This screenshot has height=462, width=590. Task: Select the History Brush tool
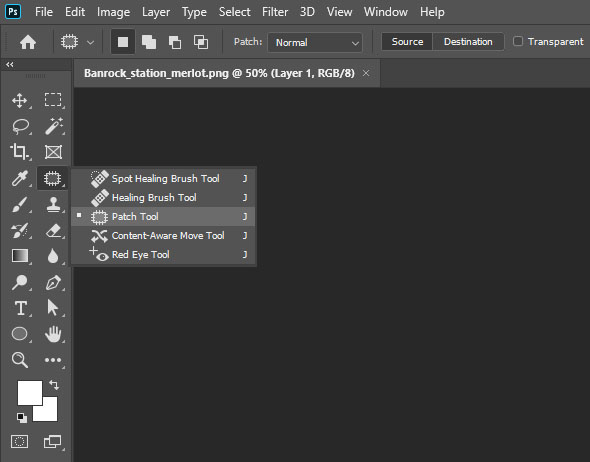[x=20, y=231]
